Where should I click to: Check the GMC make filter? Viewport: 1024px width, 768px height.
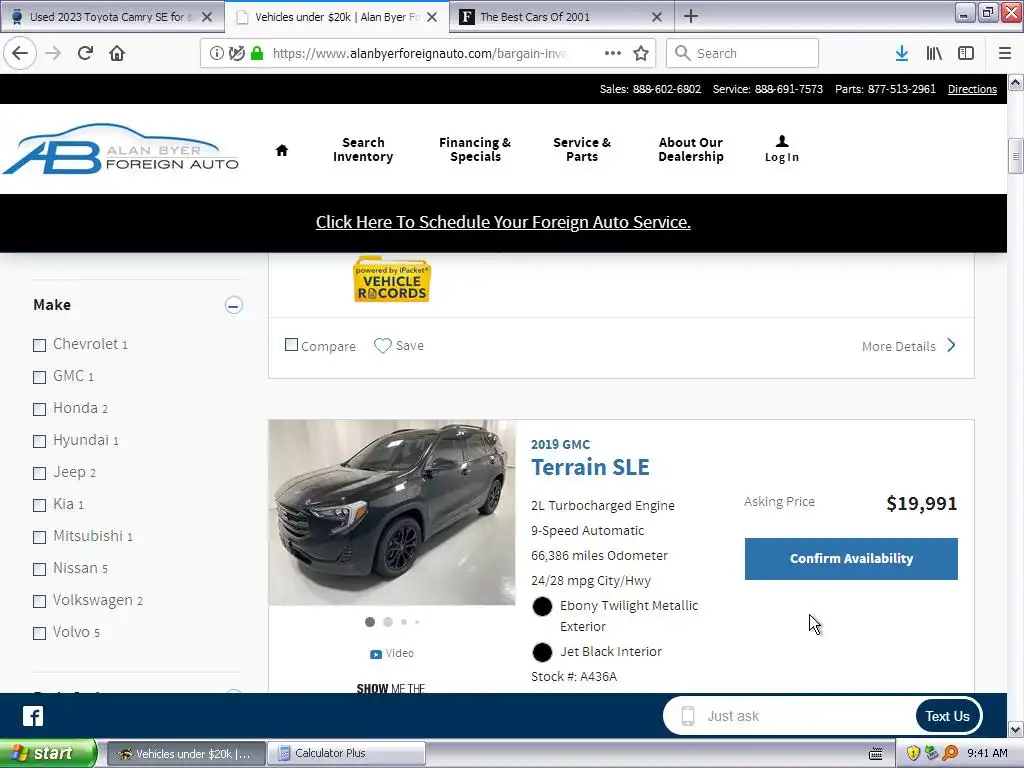[x=40, y=377]
